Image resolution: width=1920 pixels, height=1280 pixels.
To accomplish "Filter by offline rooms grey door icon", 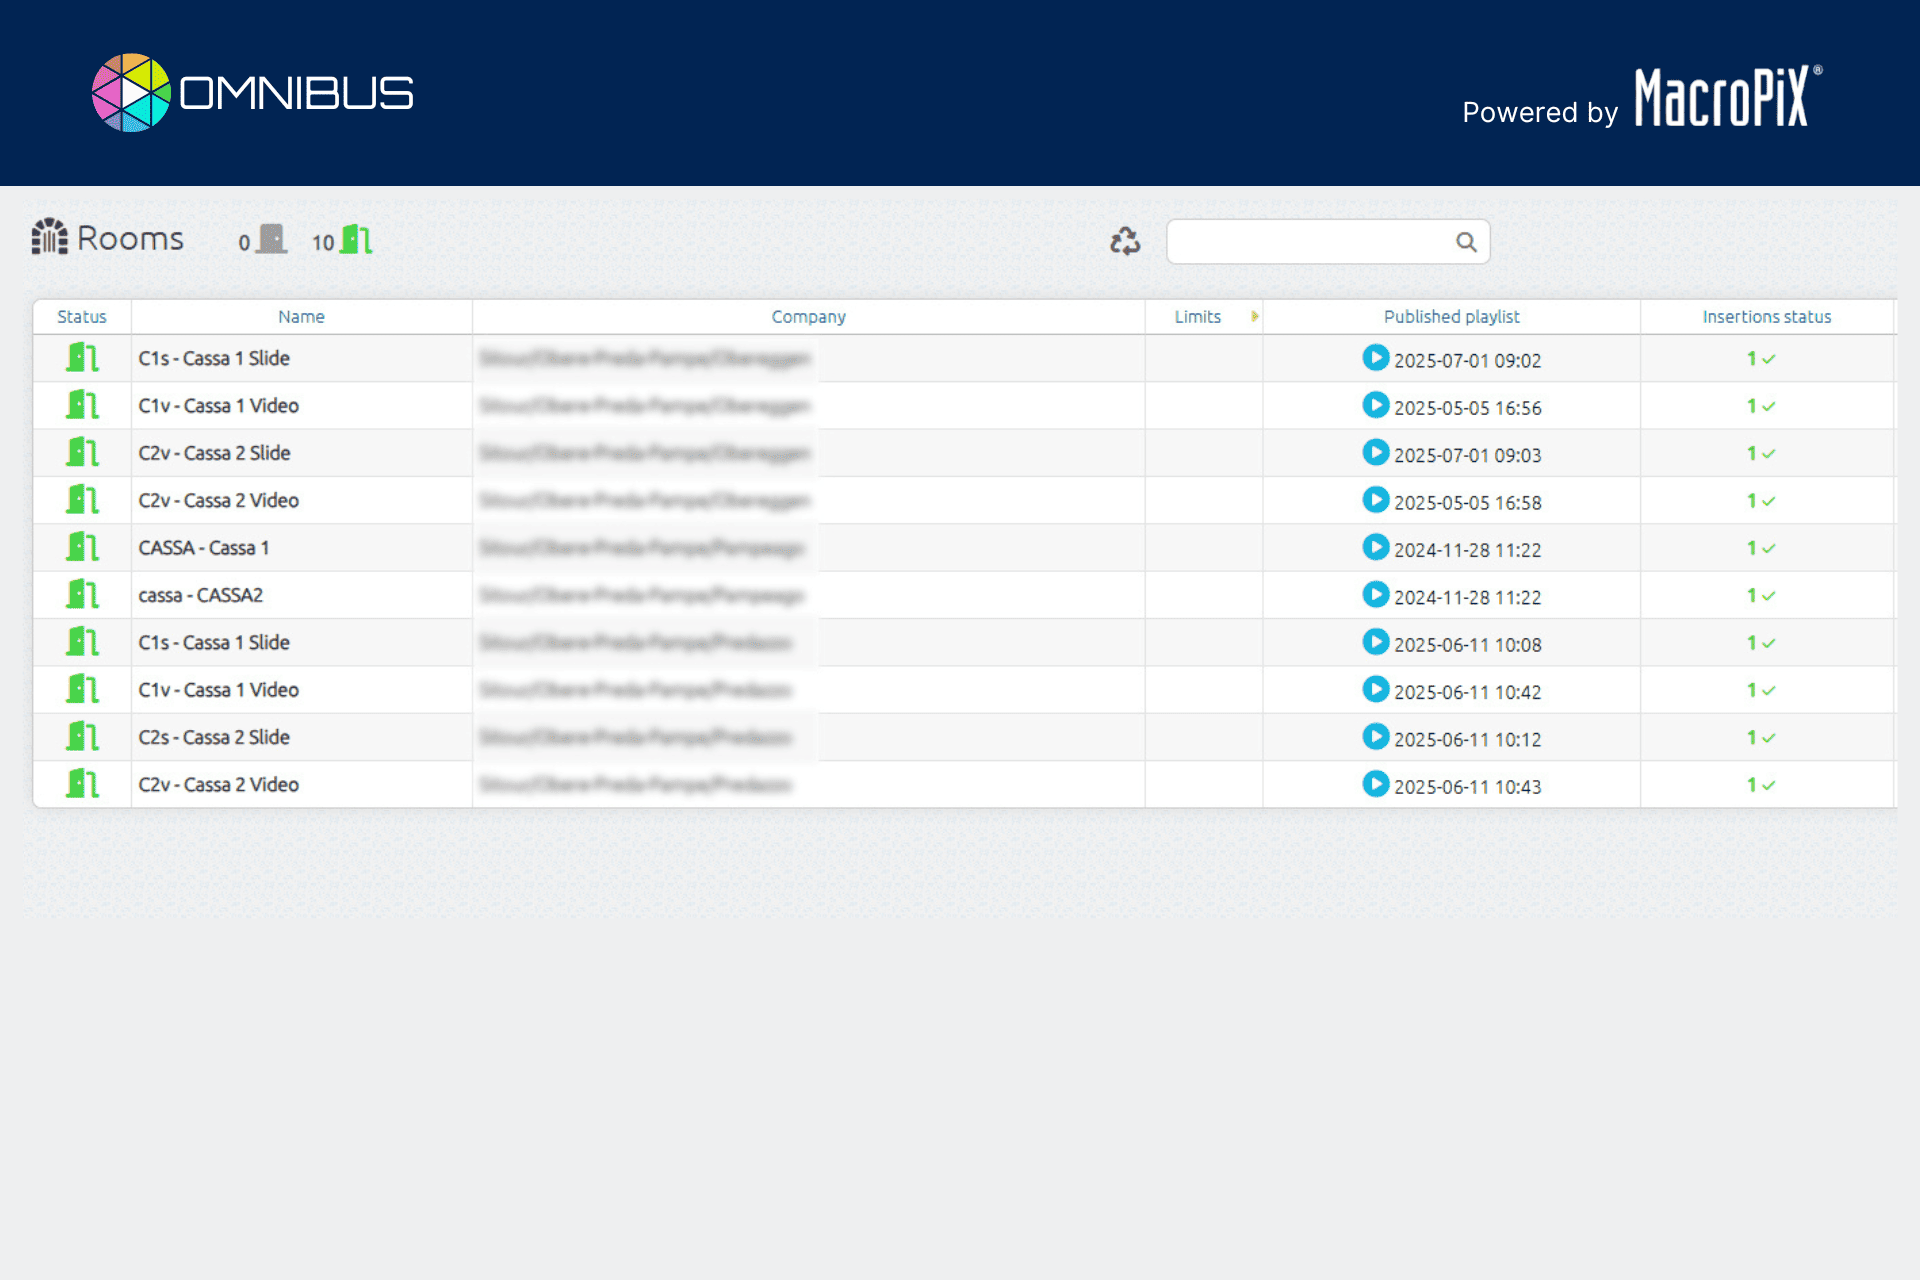I will pos(272,240).
